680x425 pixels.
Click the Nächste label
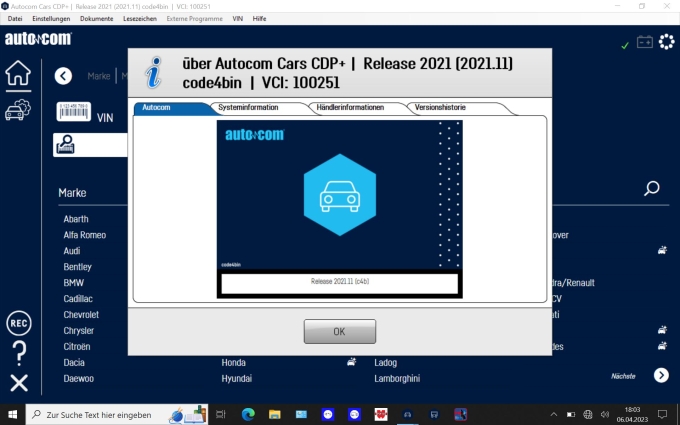coord(623,376)
